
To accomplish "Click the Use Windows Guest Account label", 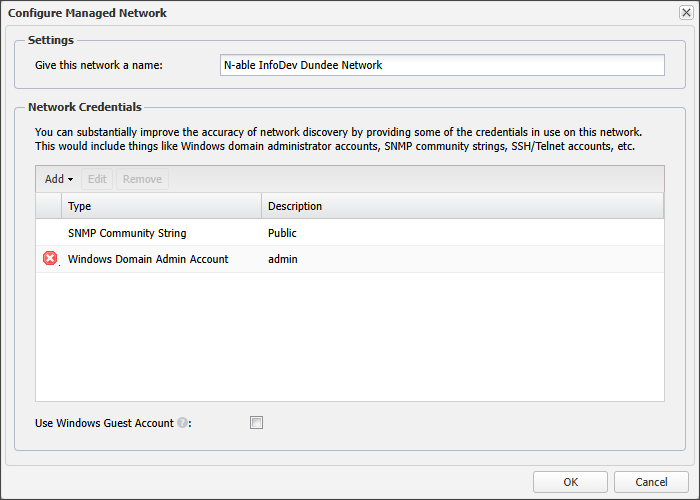I will pyautogui.click(x=104, y=423).
